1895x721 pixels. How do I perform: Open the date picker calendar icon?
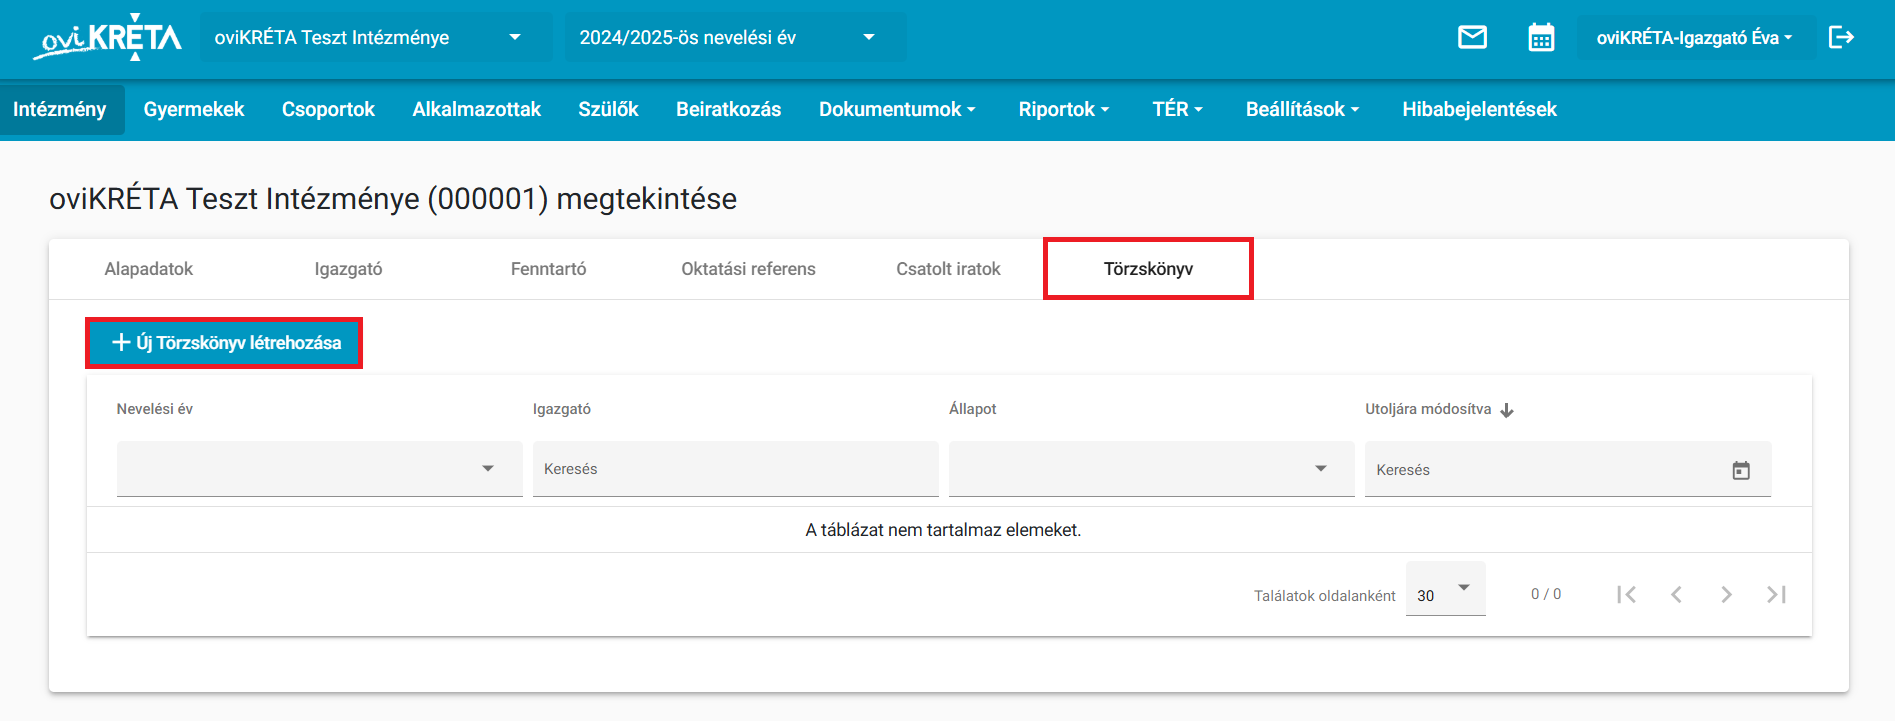1741,470
